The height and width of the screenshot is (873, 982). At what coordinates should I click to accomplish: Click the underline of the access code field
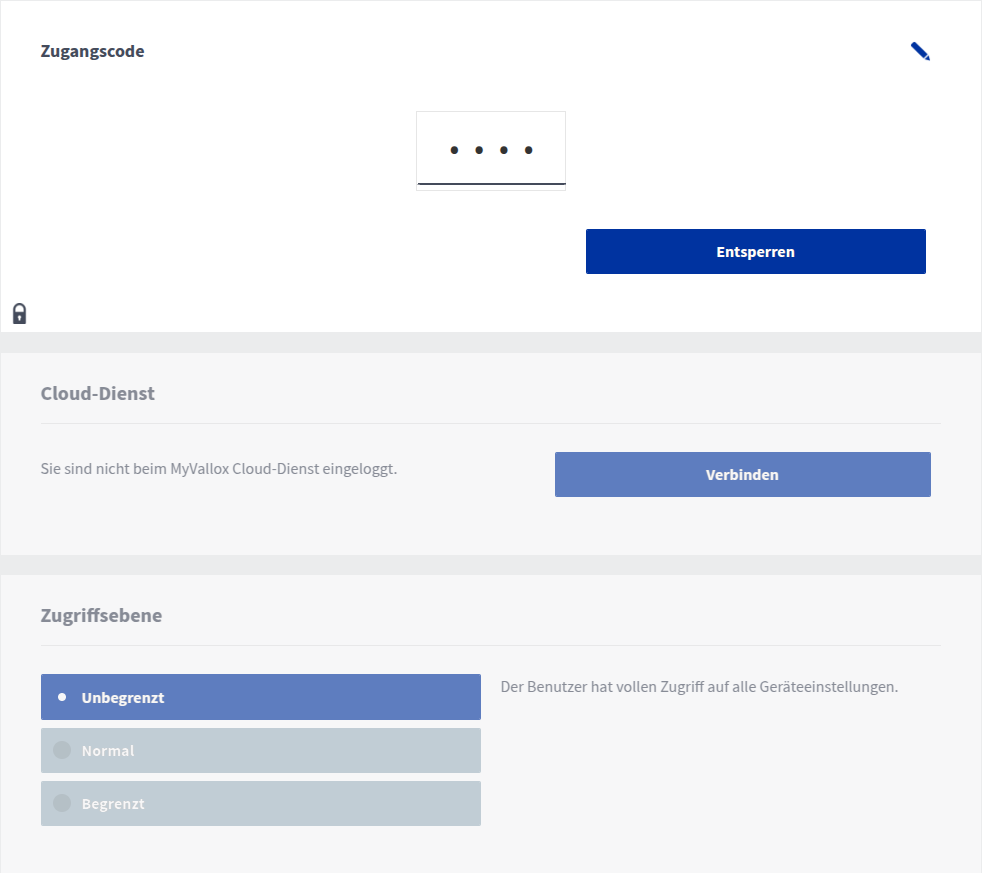coord(491,184)
